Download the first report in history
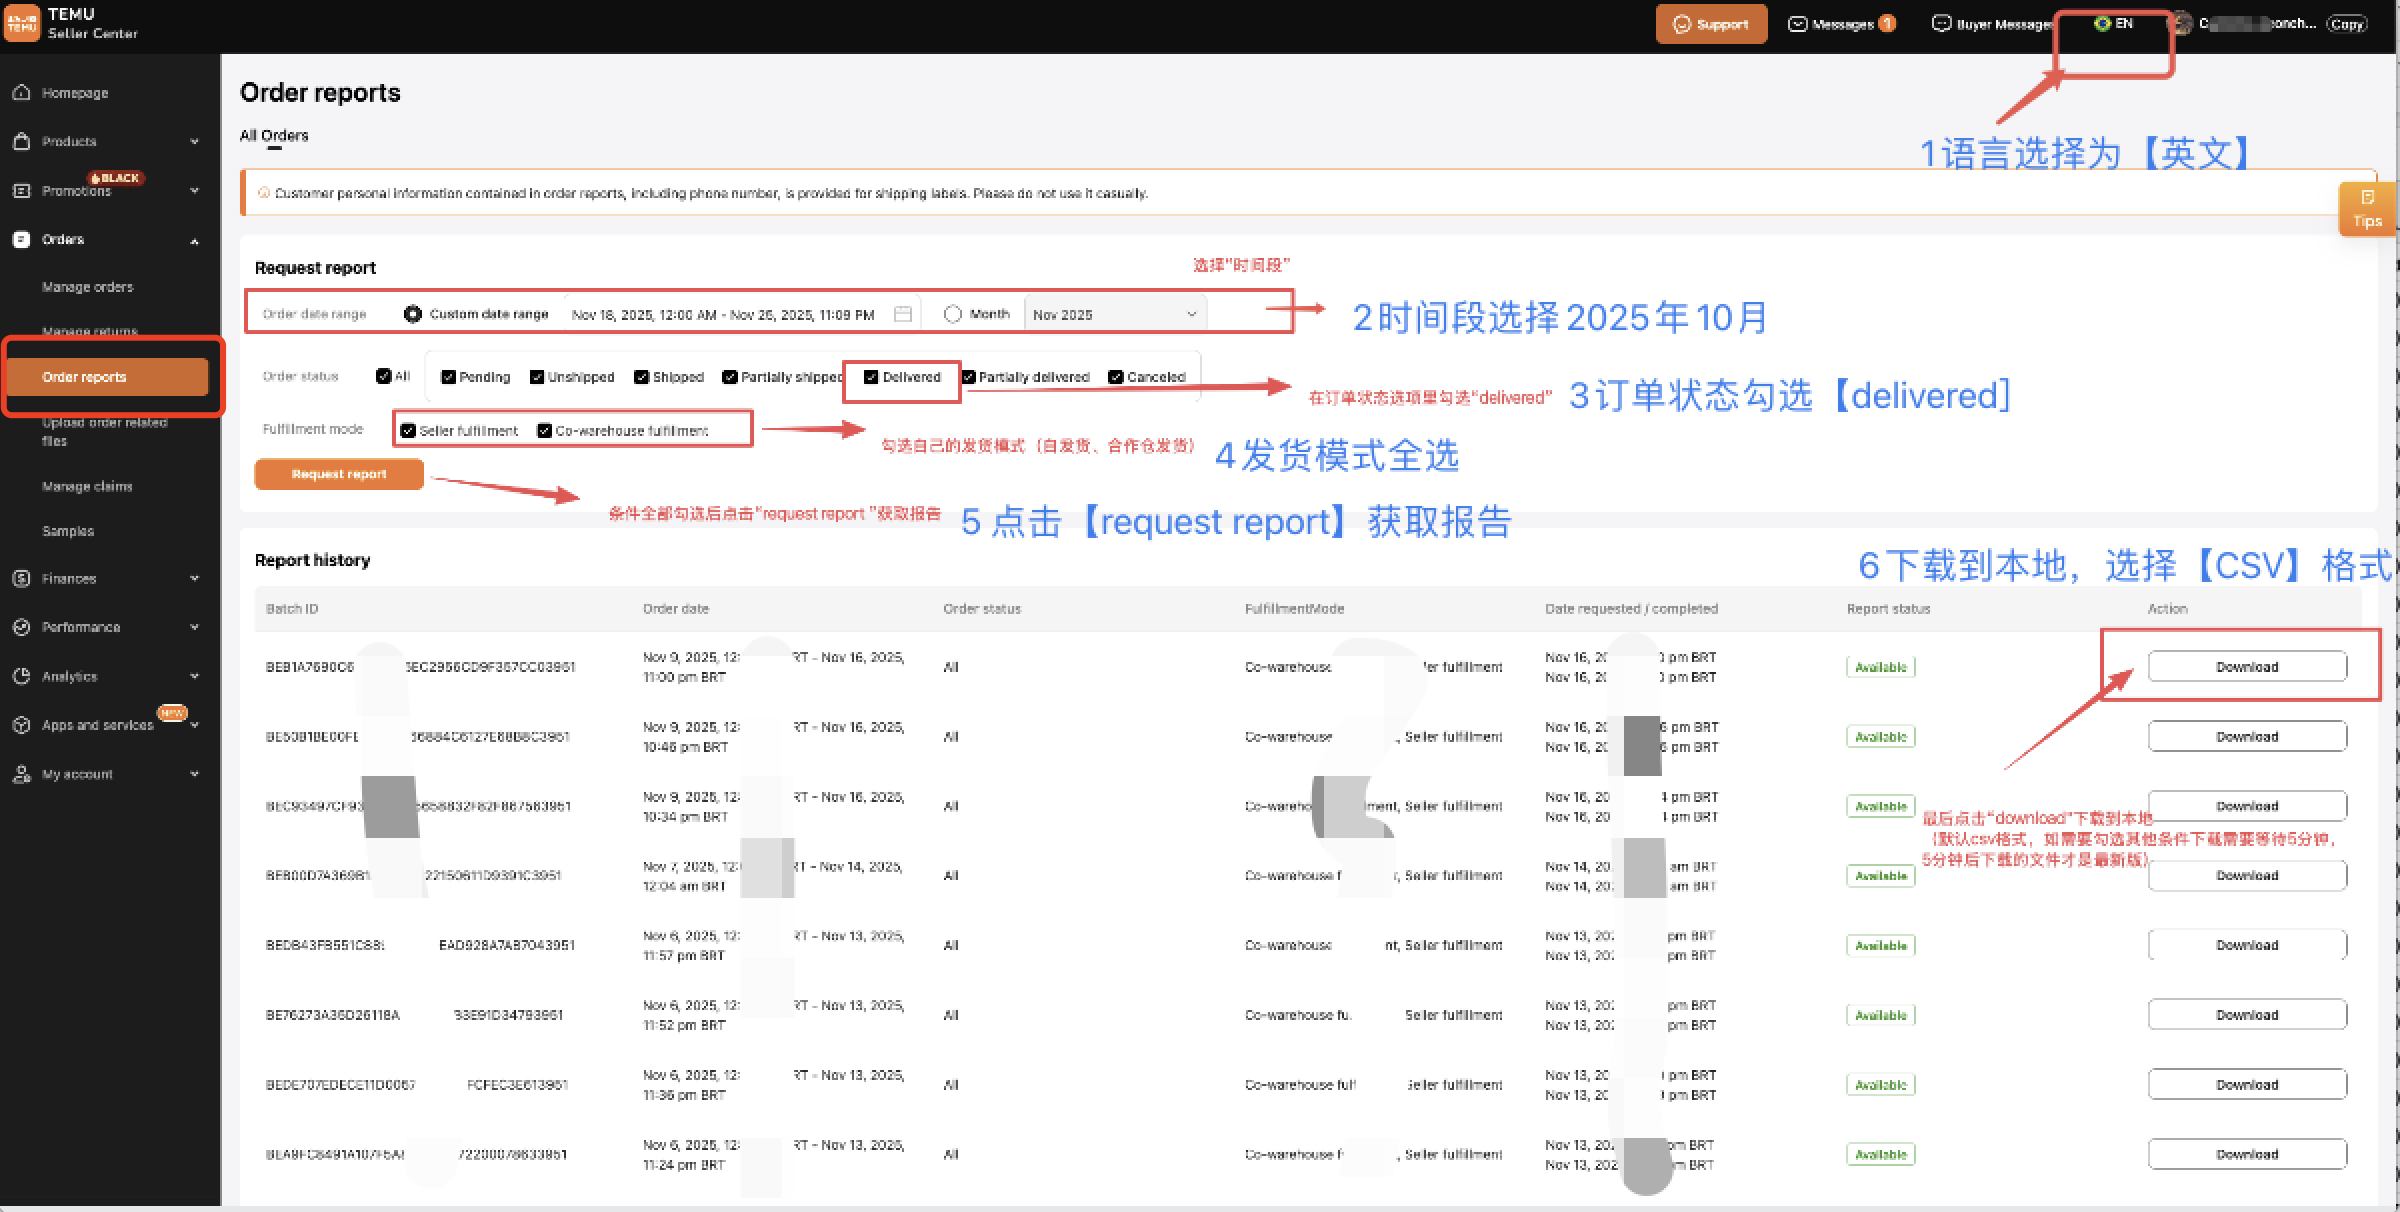 tap(2246, 667)
